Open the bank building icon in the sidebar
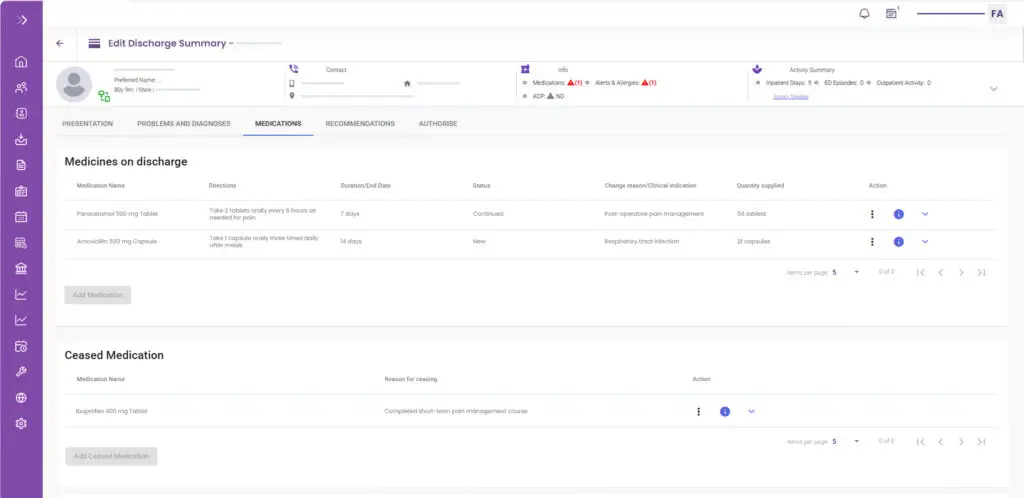The height and width of the screenshot is (498, 1024). [21, 268]
